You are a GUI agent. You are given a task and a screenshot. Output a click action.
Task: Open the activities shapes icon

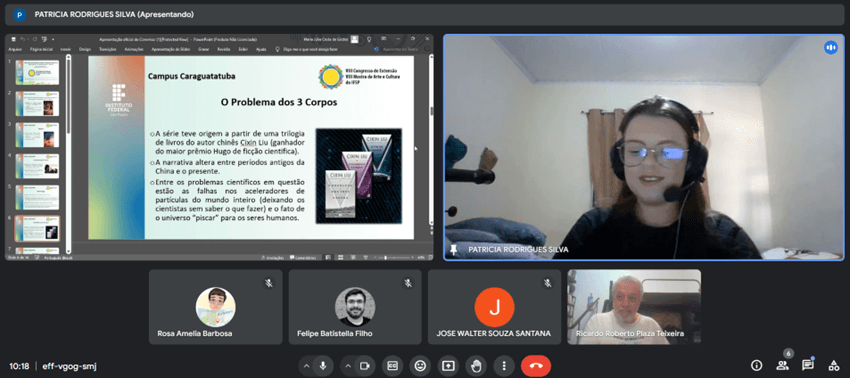tap(834, 365)
